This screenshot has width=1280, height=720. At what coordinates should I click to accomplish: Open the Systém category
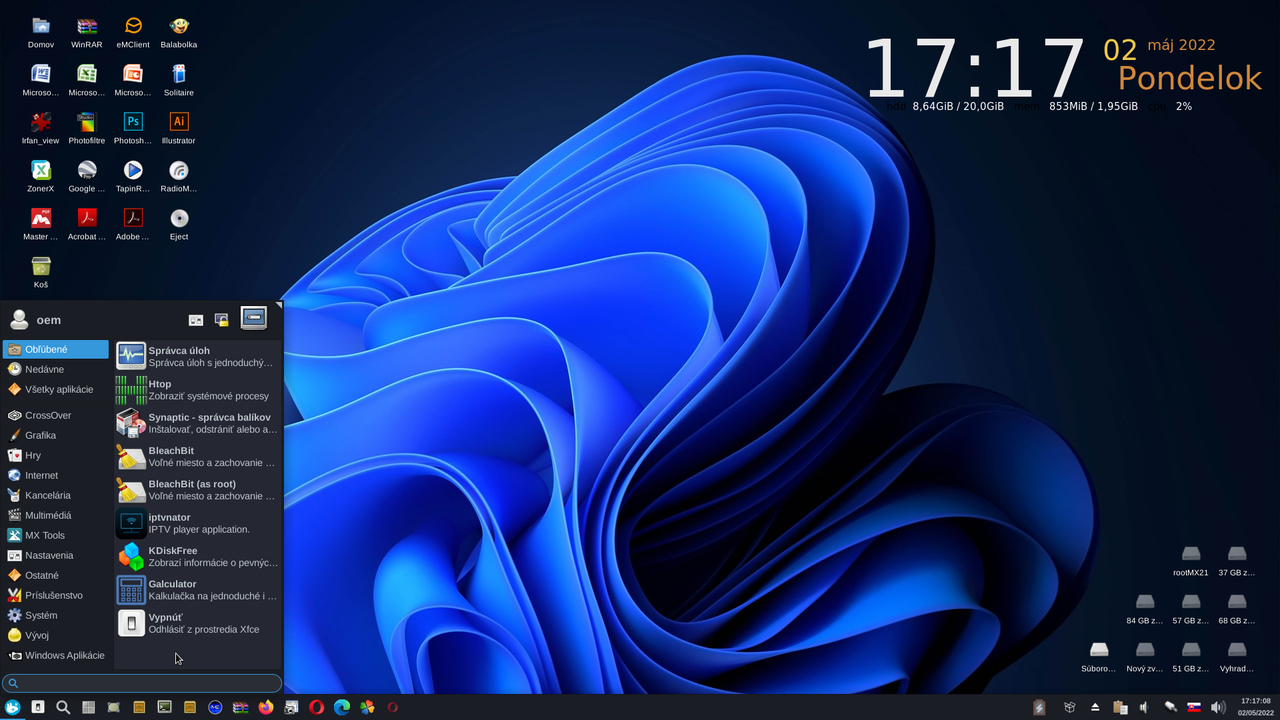click(x=56, y=615)
